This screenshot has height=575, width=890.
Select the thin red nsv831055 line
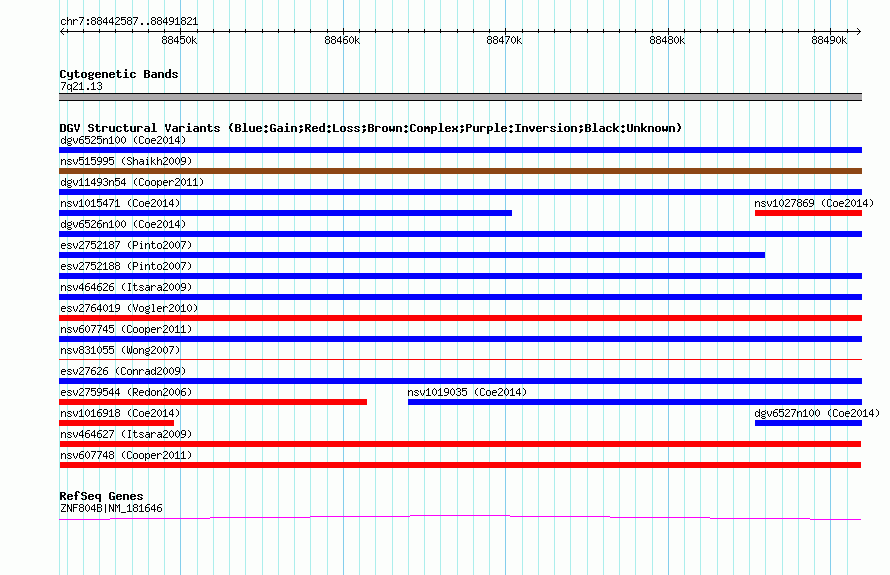coord(460,359)
